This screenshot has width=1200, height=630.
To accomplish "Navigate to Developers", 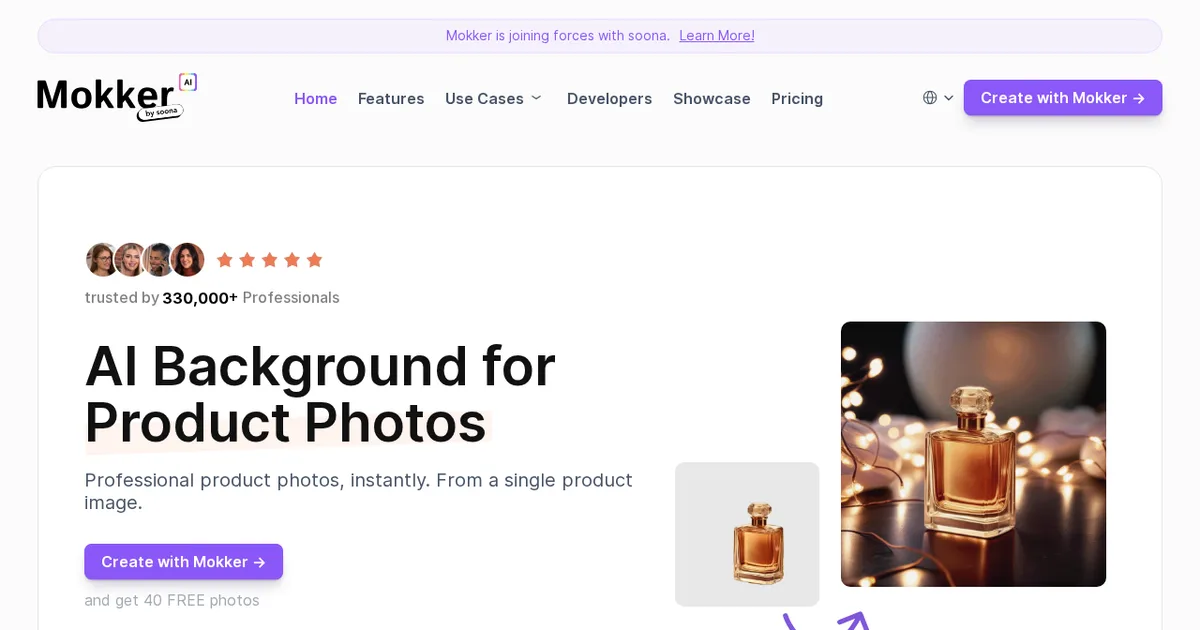I will 609,99.
